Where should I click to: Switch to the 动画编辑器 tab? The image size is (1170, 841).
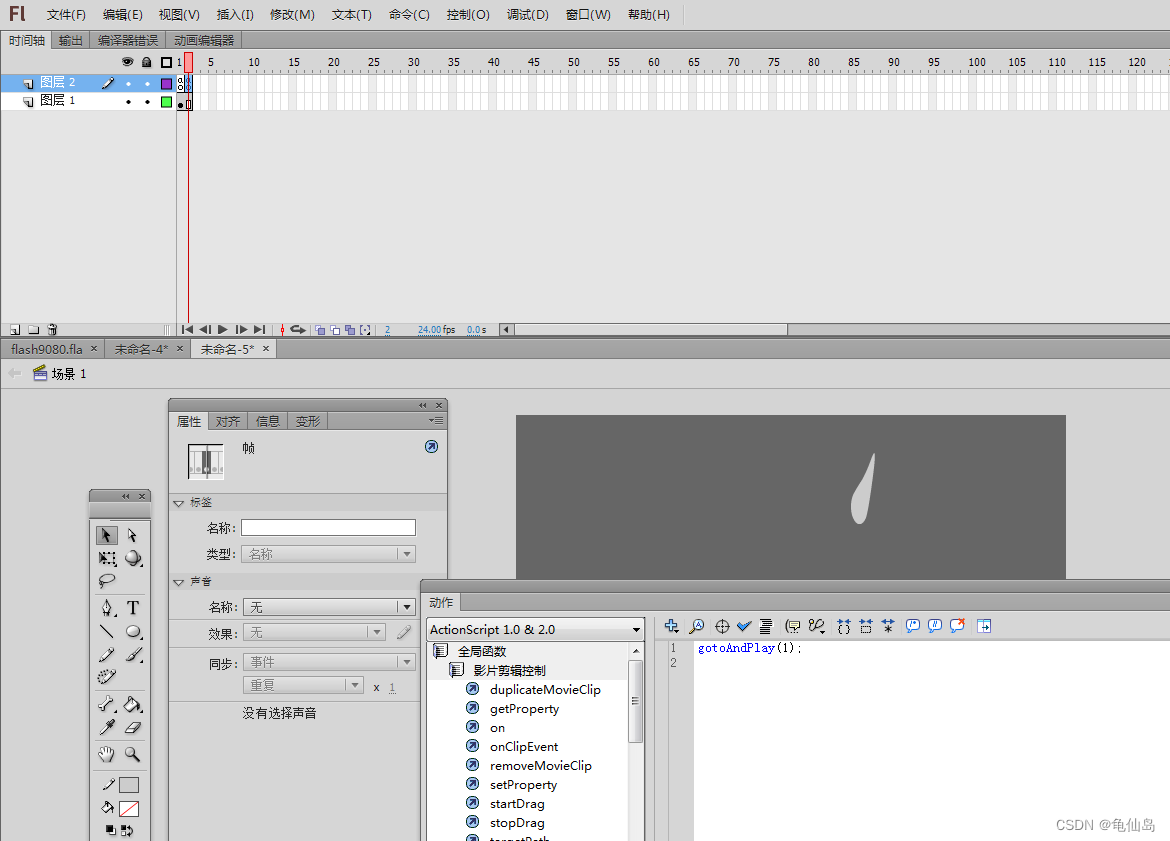pos(204,40)
